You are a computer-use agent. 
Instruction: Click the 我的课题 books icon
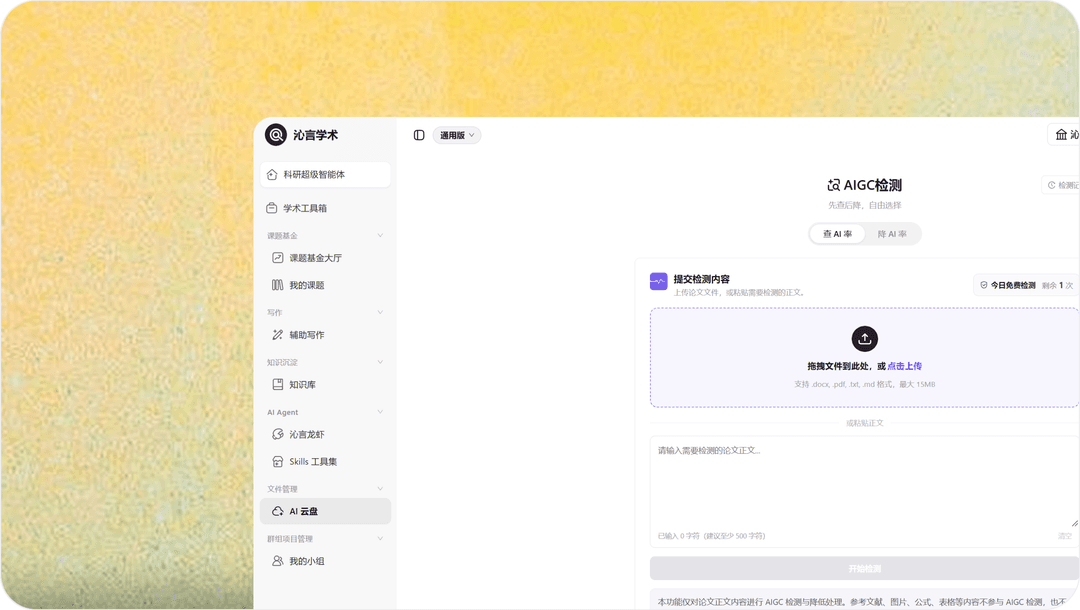pos(278,285)
